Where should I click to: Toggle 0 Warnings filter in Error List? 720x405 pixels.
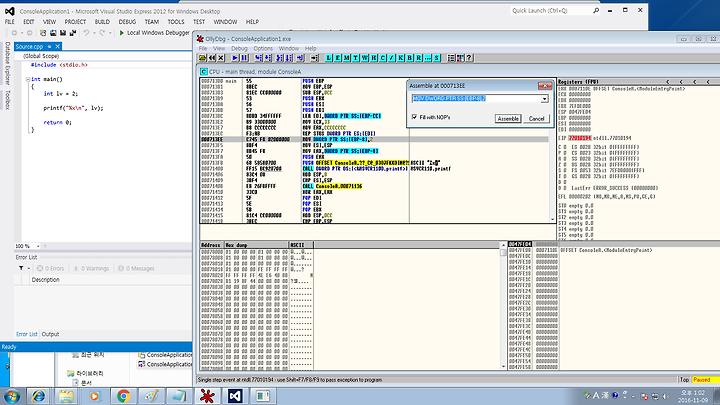pyautogui.click(x=91, y=268)
